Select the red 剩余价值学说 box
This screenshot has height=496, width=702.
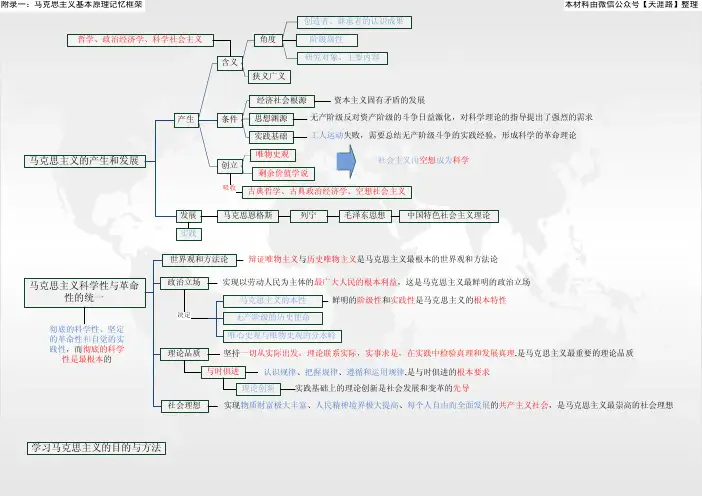pos(279,172)
